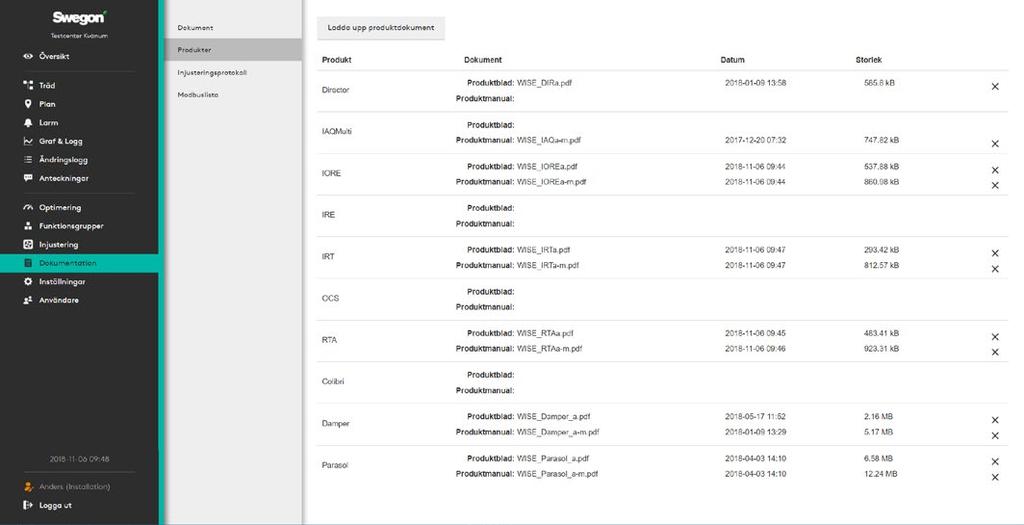Click the Larm bell icon
Screen dimensions: 1024x525
[x=28, y=123]
